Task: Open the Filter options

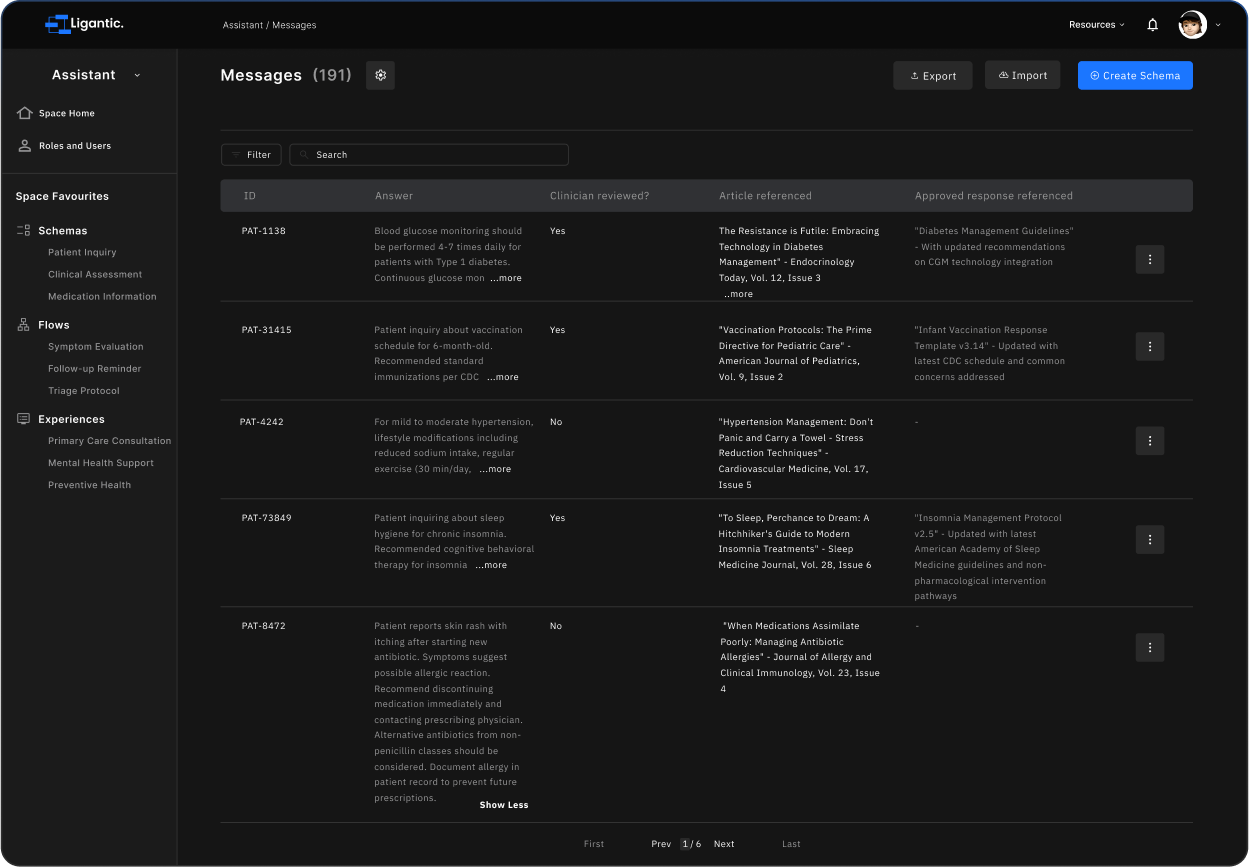Action: pos(251,154)
